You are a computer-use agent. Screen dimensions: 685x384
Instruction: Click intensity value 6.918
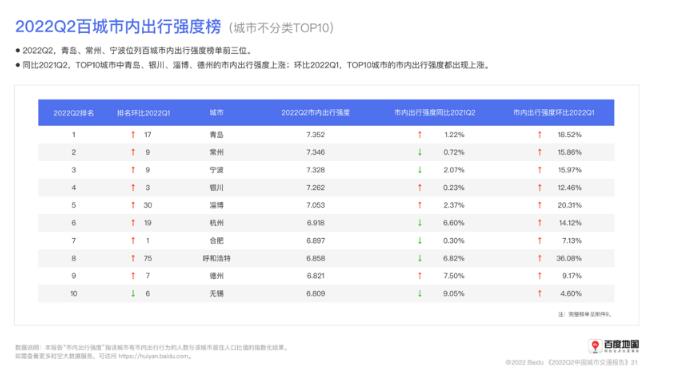pyautogui.click(x=315, y=223)
